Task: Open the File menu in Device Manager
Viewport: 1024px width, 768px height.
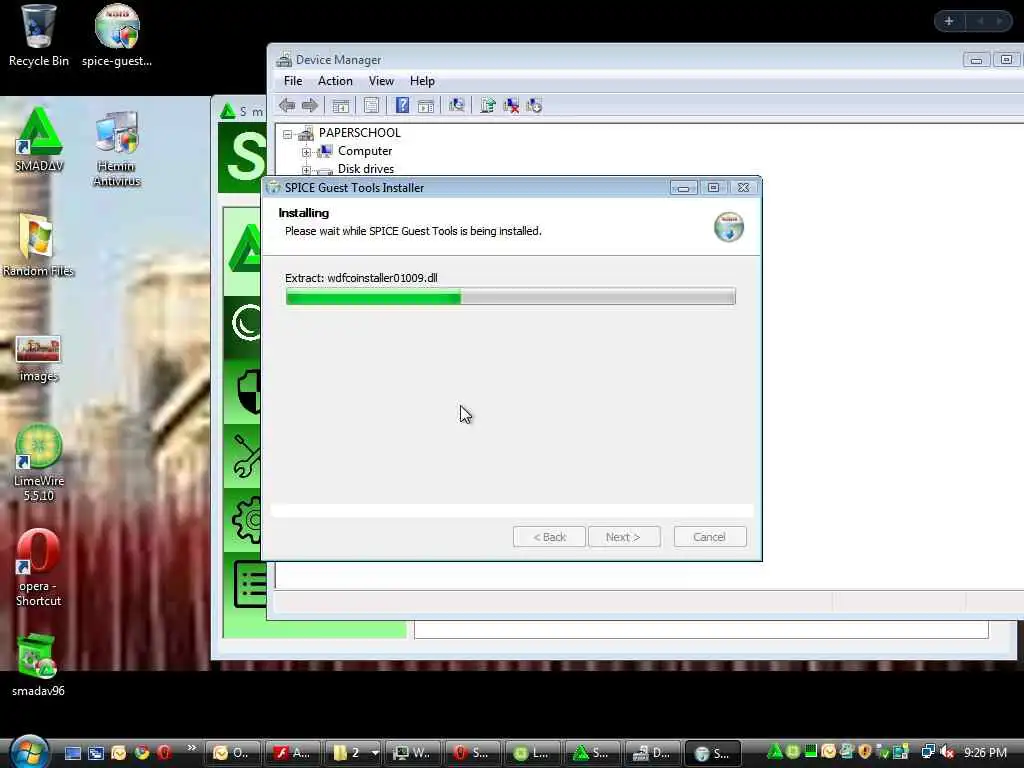Action: 293,81
